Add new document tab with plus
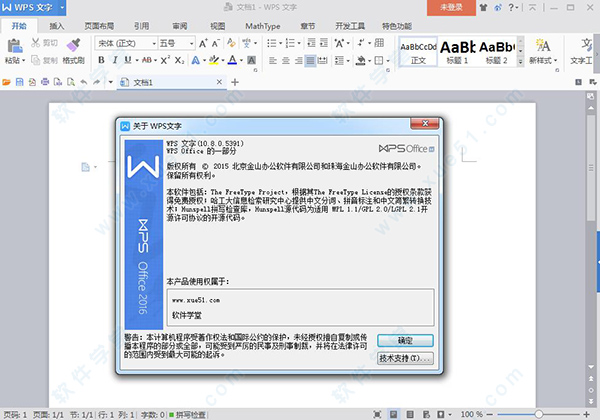Viewport: 600px width, 420px height. pyautogui.click(x=235, y=82)
